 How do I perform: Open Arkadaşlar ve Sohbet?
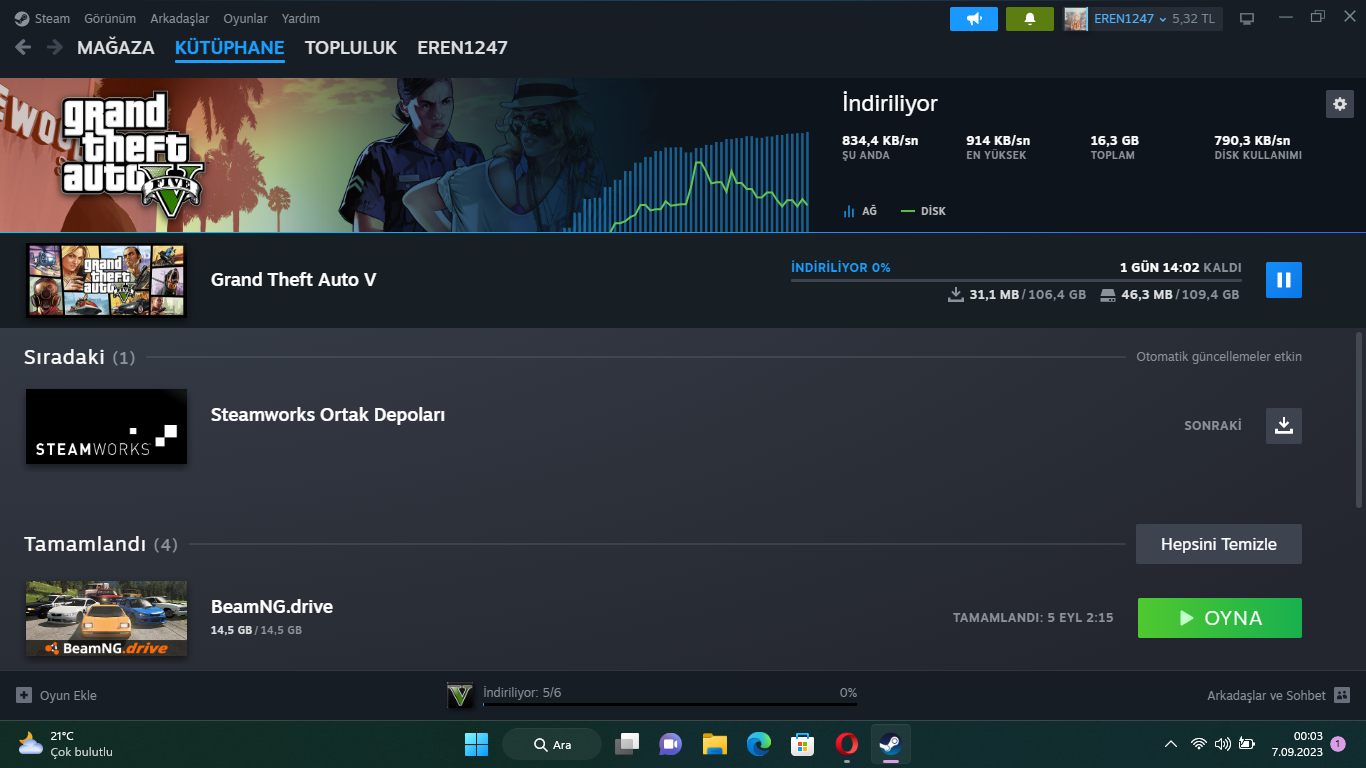tap(1279, 695)
